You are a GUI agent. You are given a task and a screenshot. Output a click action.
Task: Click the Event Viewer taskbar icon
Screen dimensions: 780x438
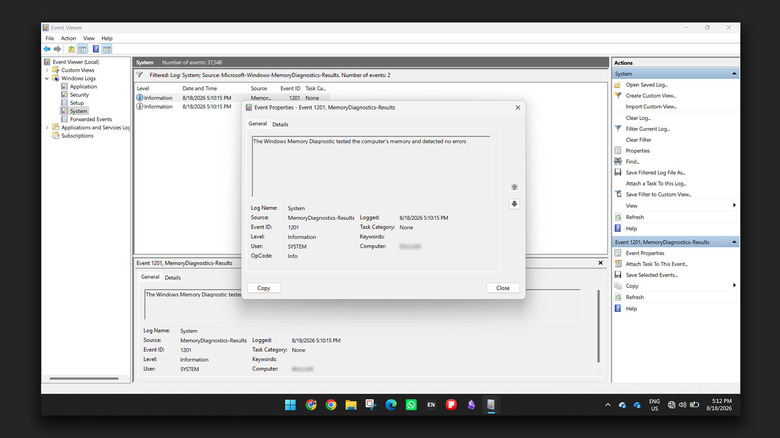(491, 405)
